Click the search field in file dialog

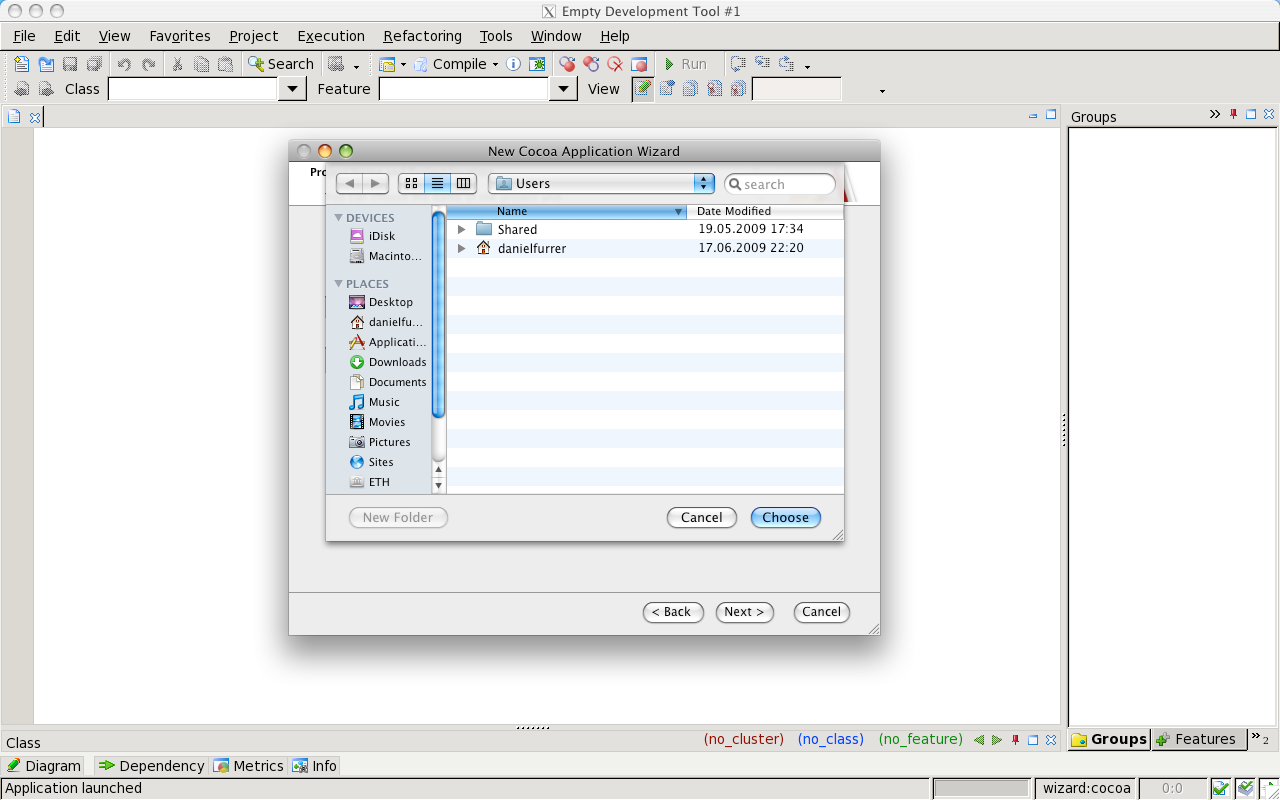(x=780, y=184)
